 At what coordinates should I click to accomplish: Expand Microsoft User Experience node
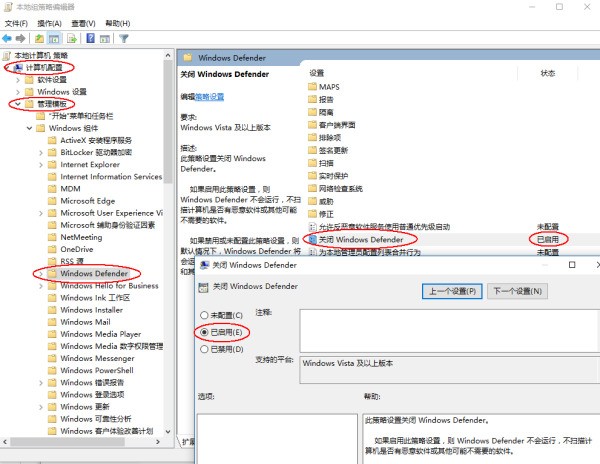point(41,213)
